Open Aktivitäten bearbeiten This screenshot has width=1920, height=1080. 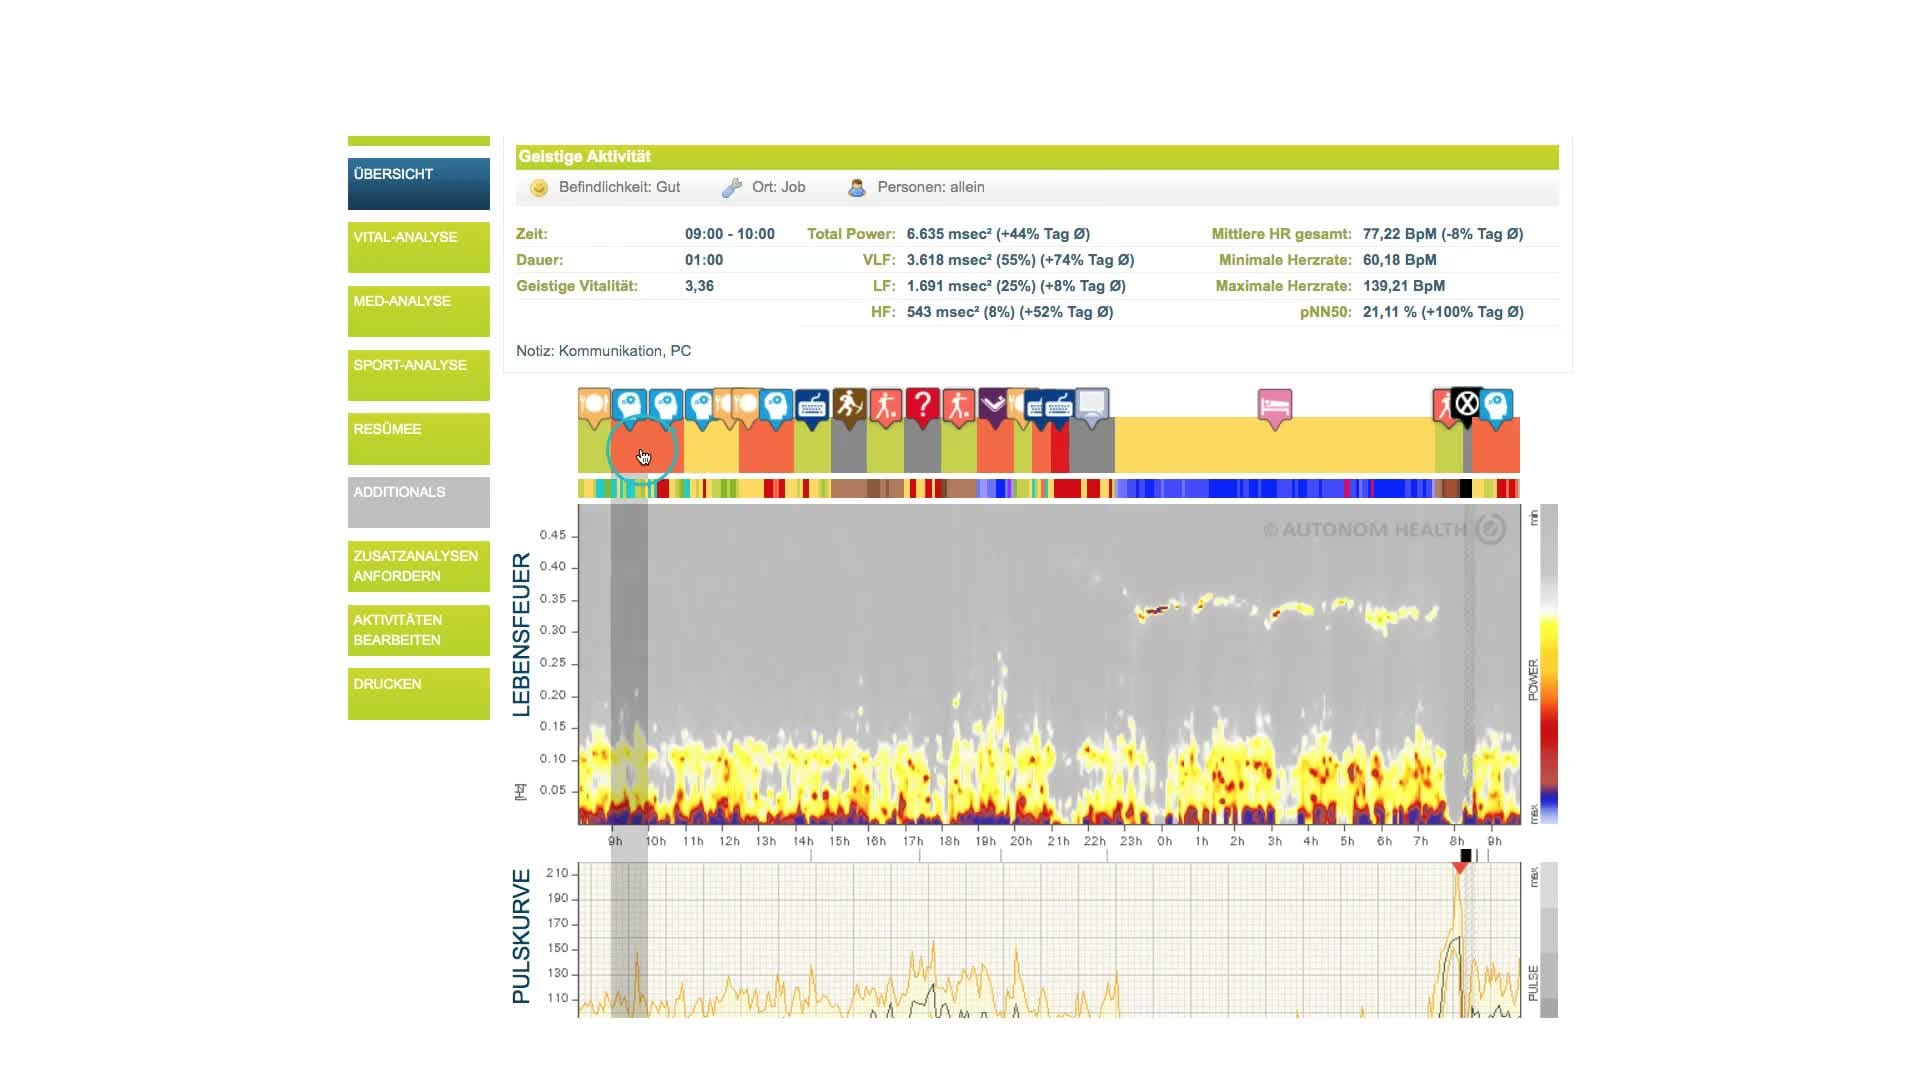point(418,630)
